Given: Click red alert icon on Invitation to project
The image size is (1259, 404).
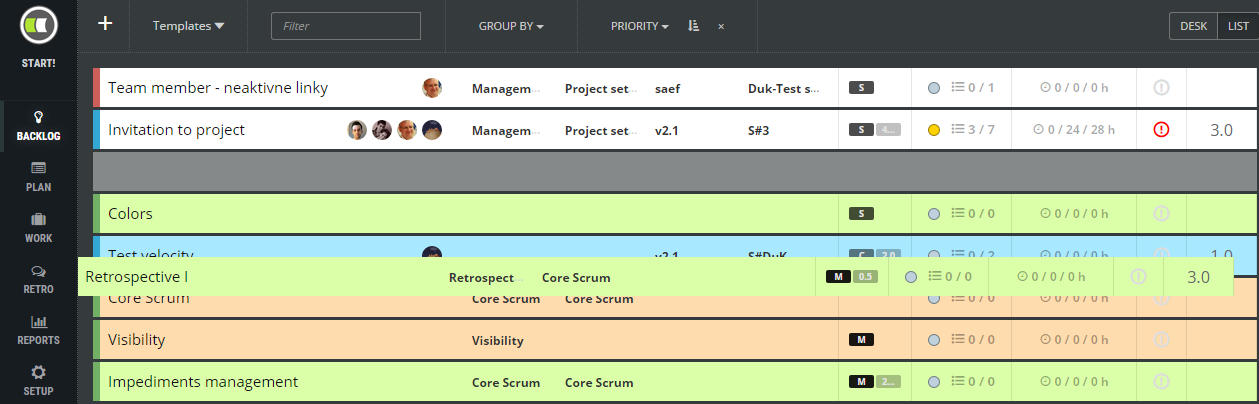Looking at the screenshot, I should [x=1161, y=130].
